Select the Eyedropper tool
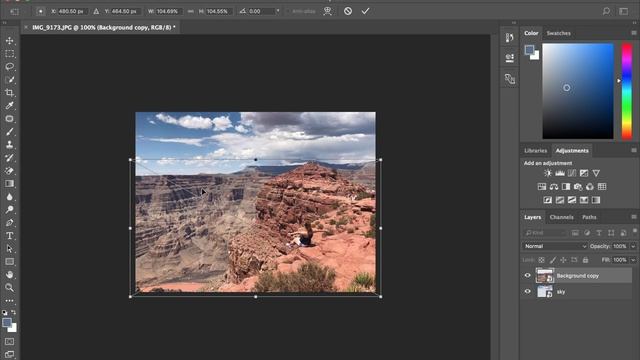 pos(9,106)
